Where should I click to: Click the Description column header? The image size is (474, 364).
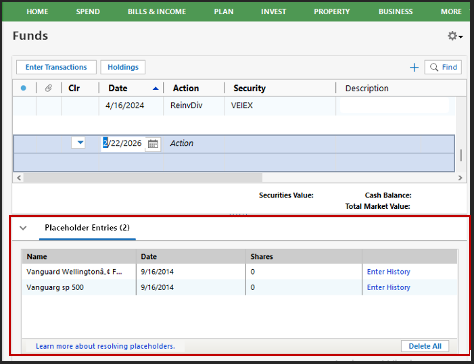pyautogui.click(x=367, y=88)
